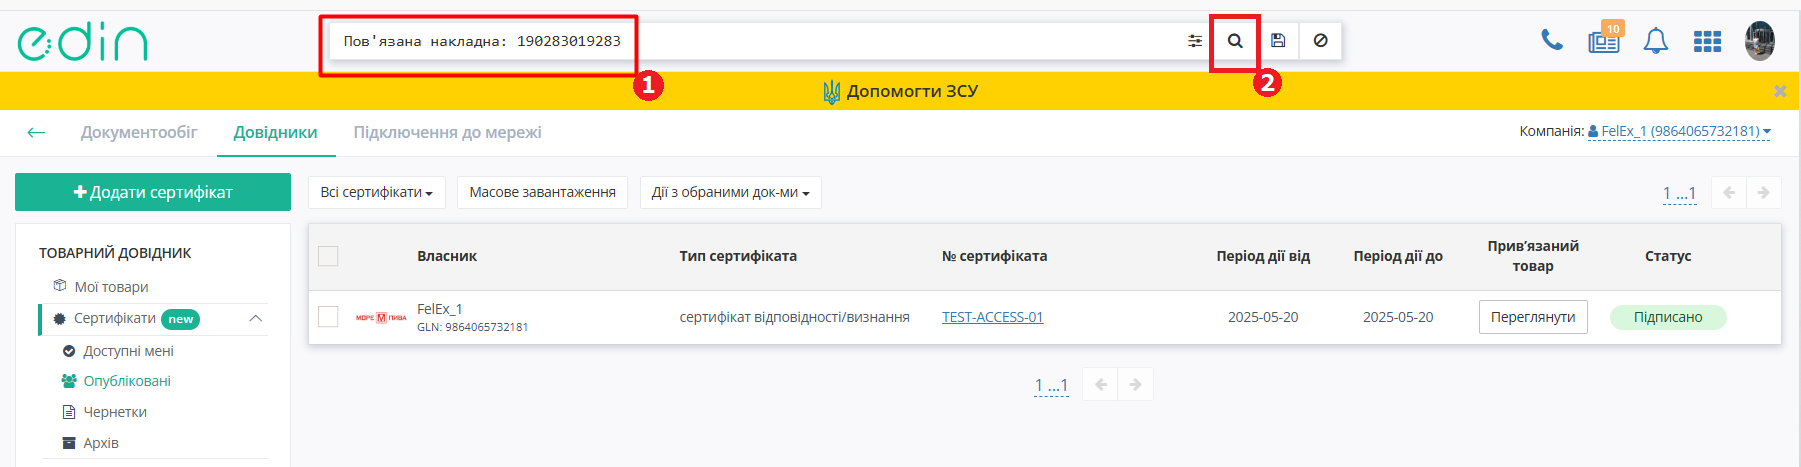Click the Прив'язаний товар column header
This screenshot has height=467, width=1801.
pyautogui.click(x=1533, y=256)
